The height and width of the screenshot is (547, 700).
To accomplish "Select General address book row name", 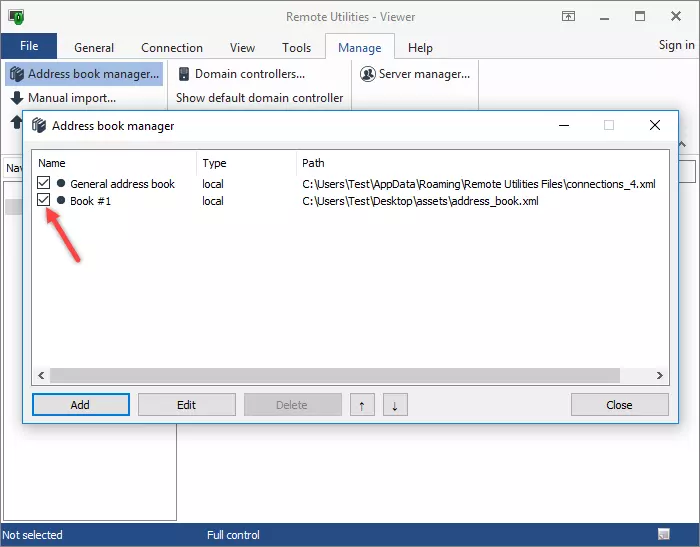I will [122, 184].
